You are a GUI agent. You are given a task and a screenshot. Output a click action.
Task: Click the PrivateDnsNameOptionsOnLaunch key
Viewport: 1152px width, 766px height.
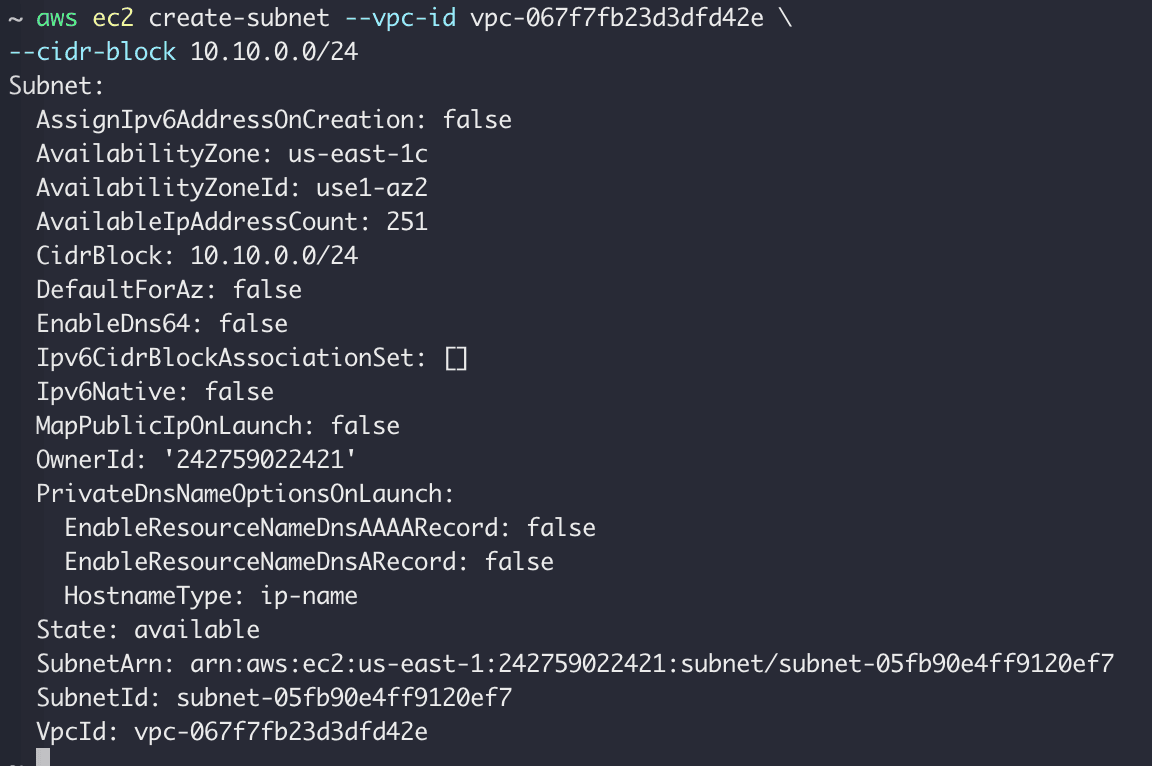pos(245,494)
